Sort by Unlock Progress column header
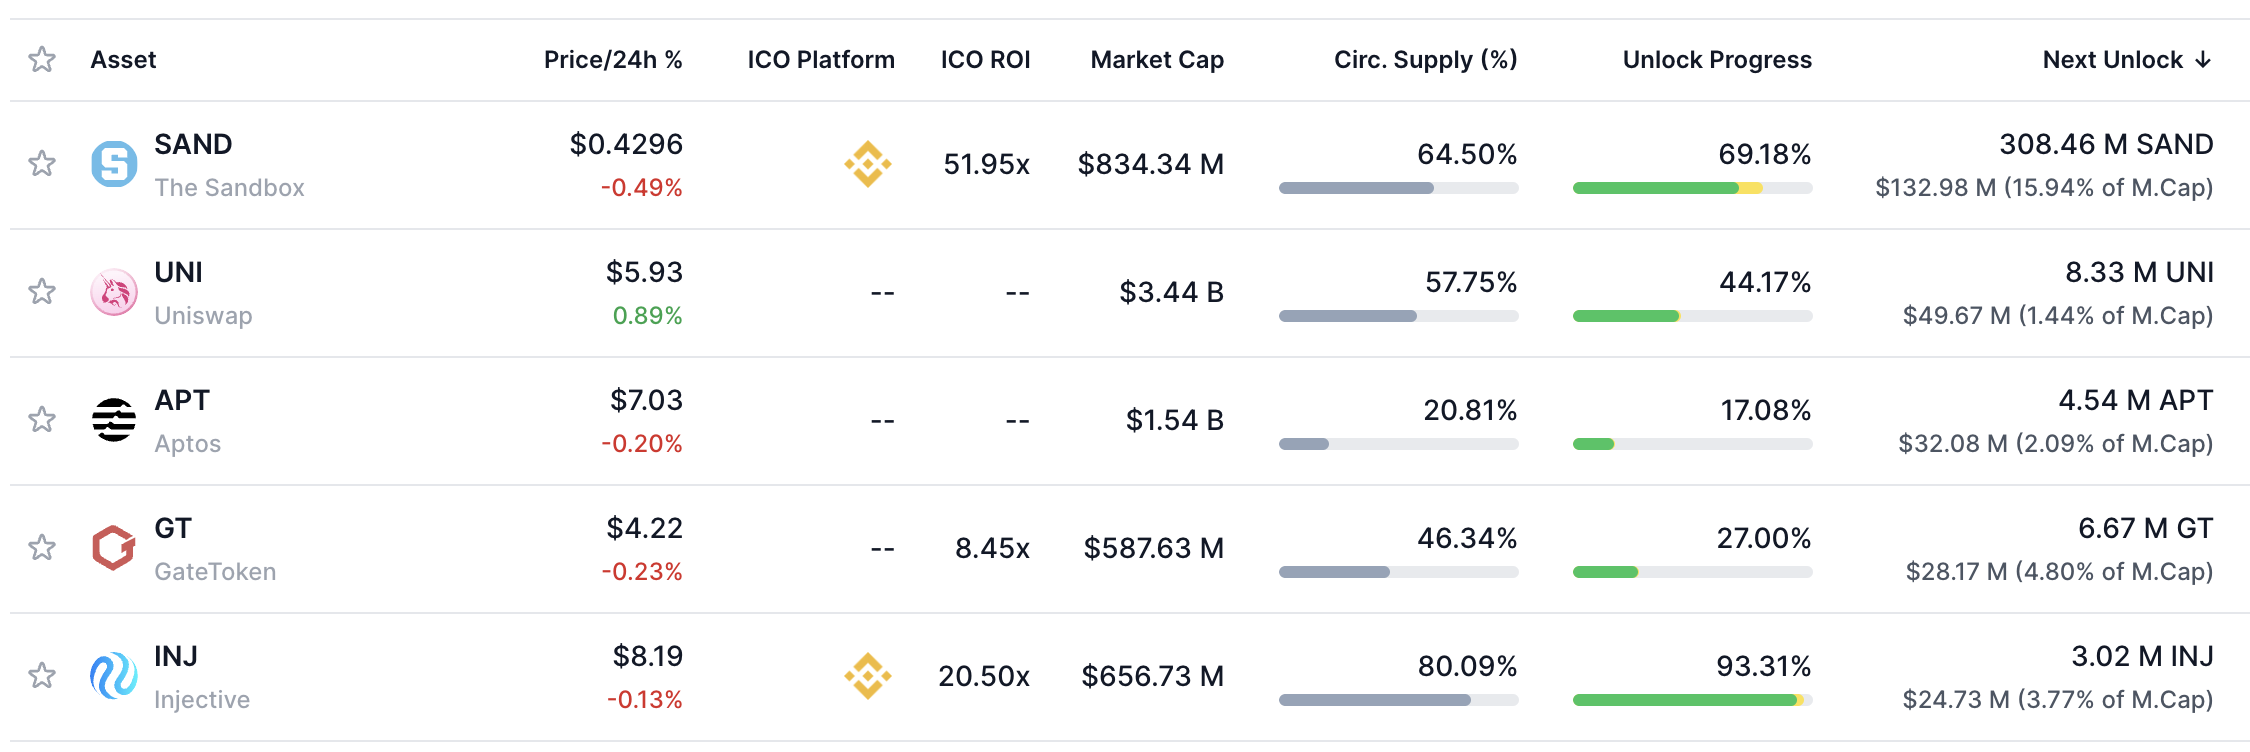2250x752 pixels. click(x=1717, y=60)
